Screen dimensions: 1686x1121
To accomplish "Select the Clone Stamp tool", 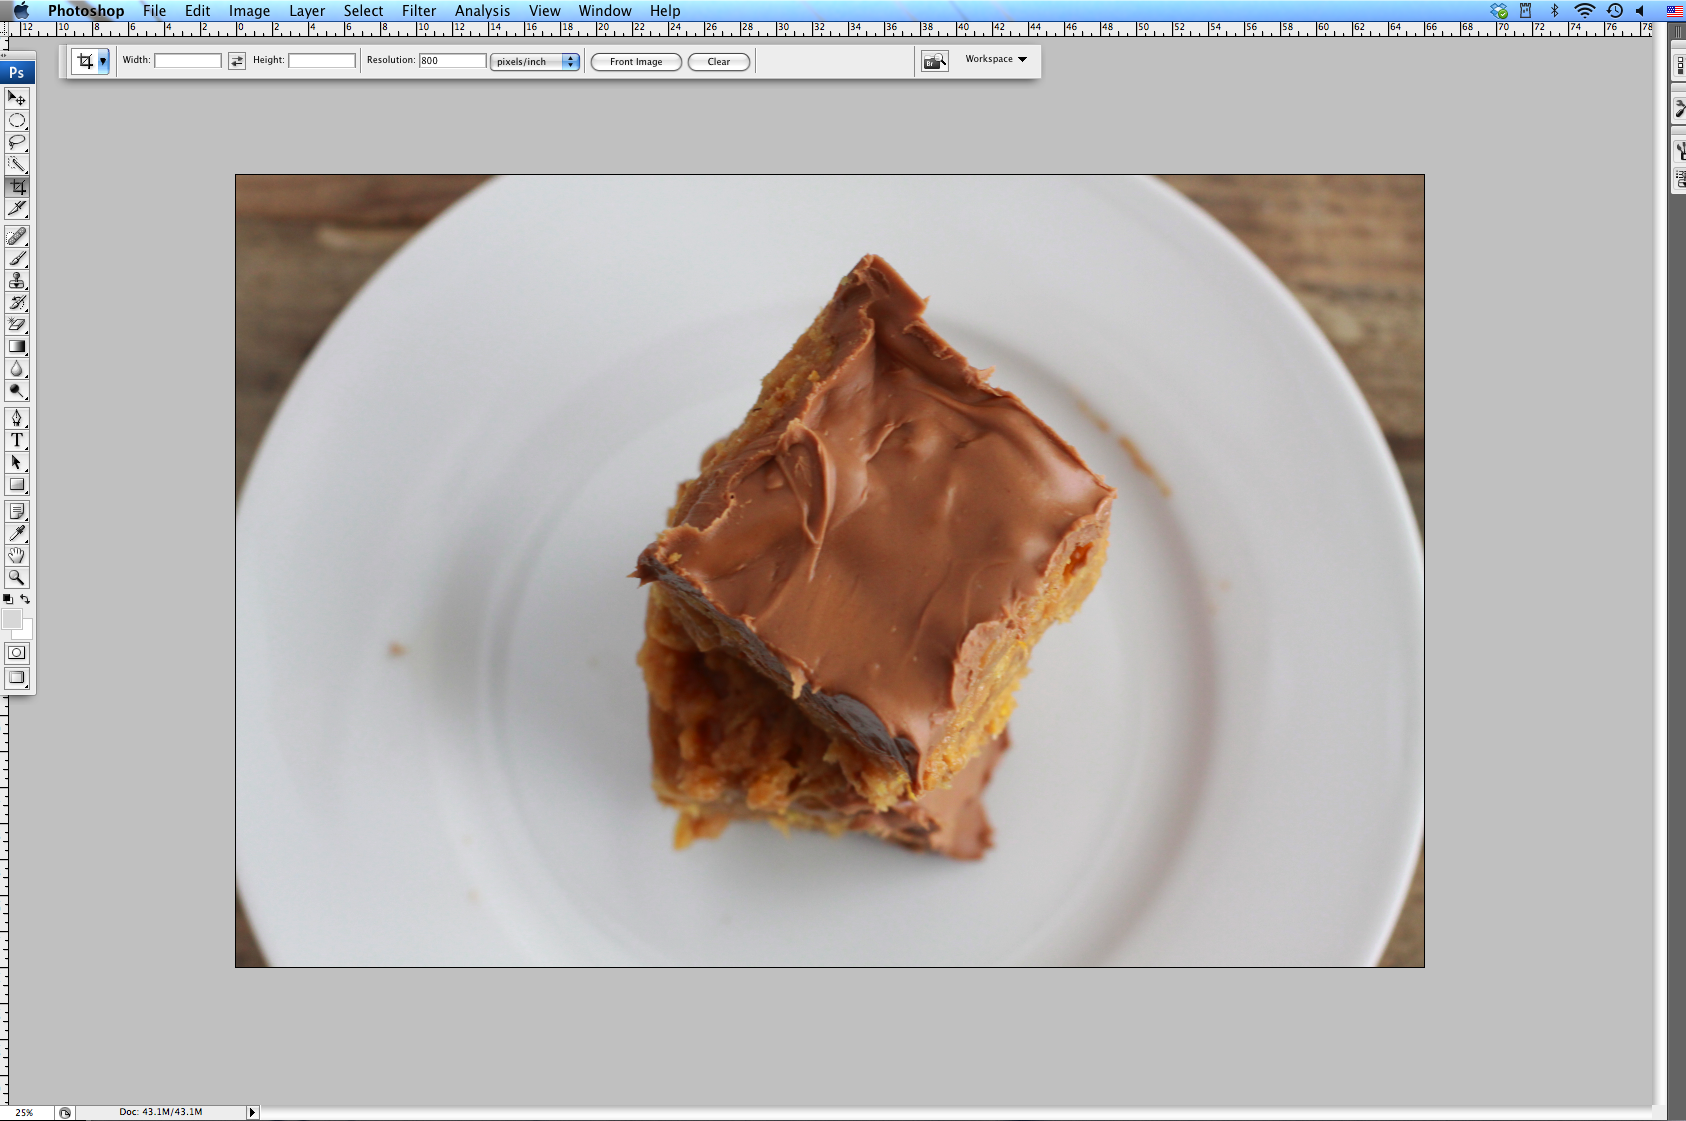I will click(x=17, y=280).
